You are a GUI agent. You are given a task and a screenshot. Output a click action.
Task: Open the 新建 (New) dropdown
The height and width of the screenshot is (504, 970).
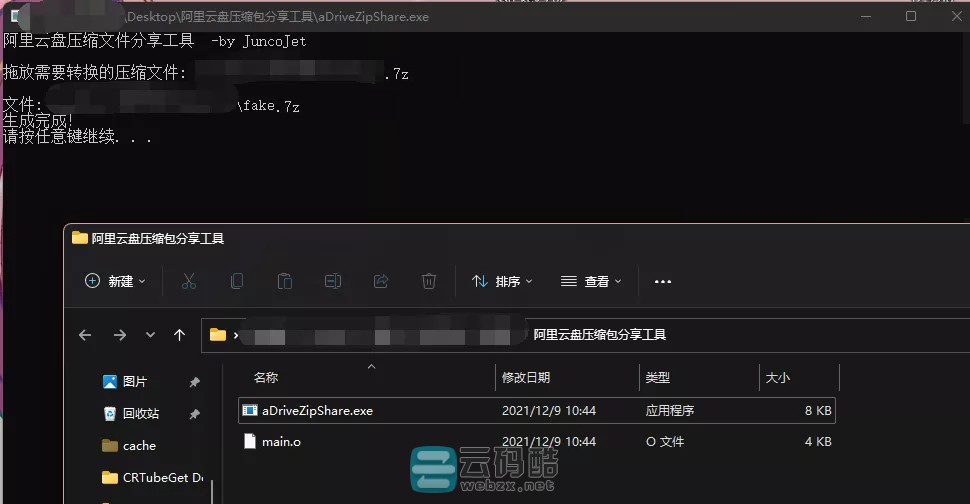[115, 281]
